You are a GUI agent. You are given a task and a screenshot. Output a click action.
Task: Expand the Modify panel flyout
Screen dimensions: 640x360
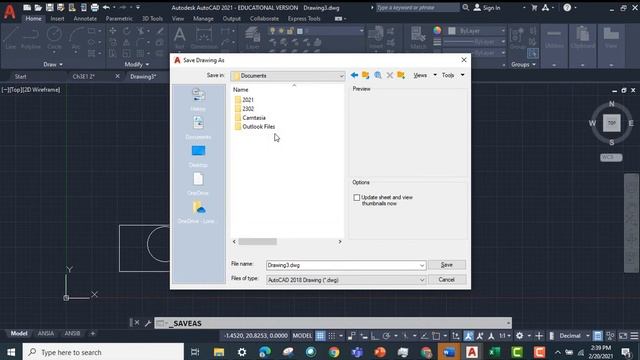137,64
